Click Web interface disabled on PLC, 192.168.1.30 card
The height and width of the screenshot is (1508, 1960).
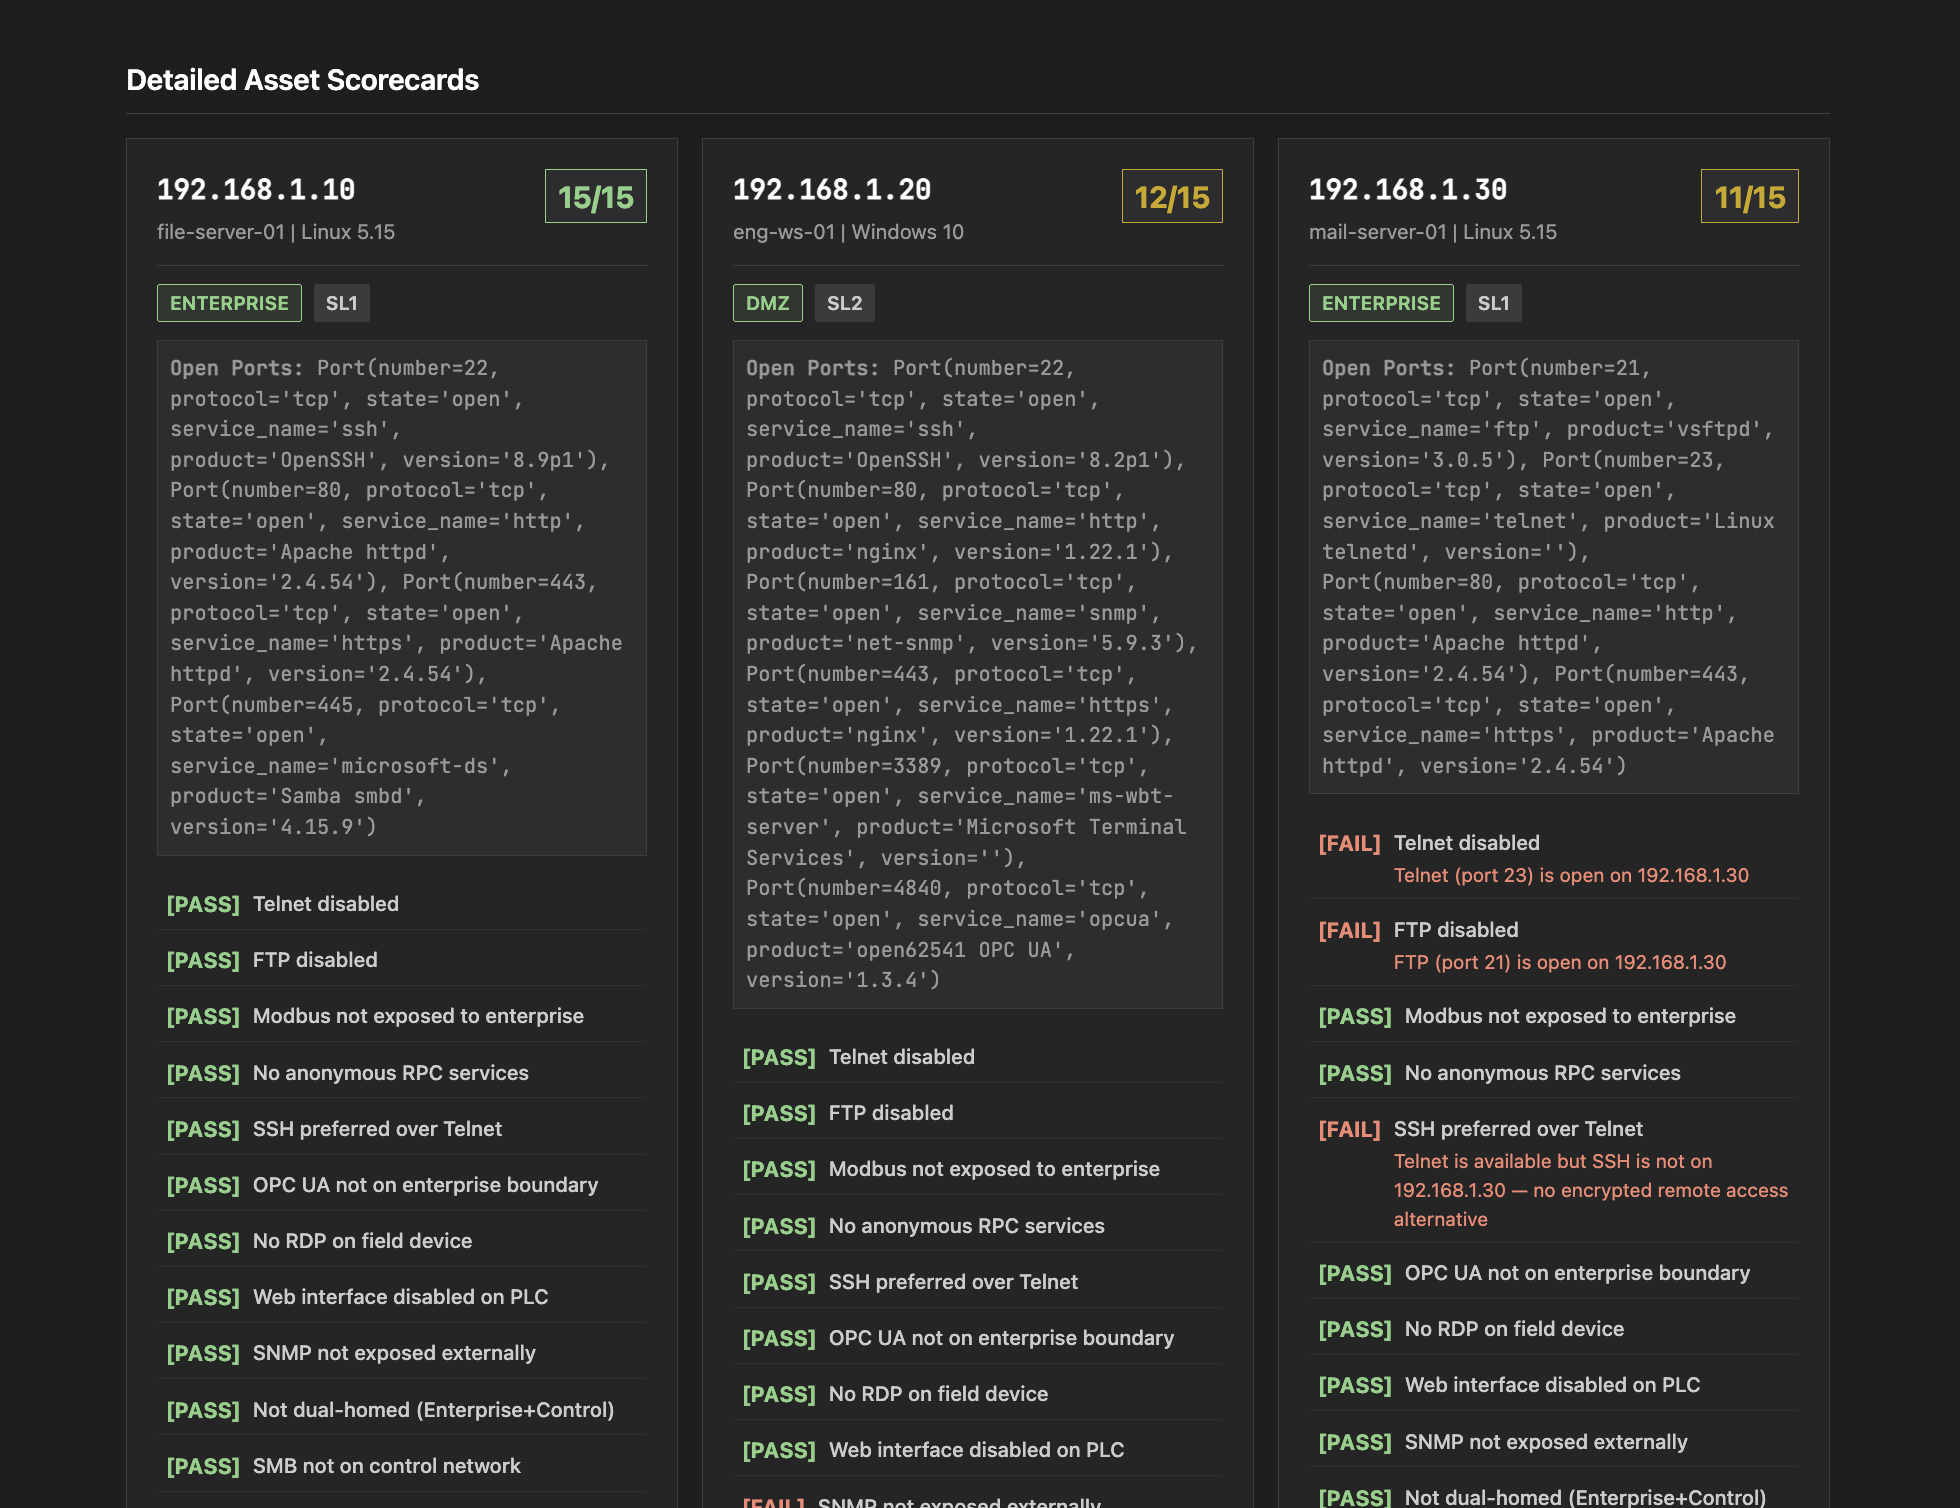1554,1385
